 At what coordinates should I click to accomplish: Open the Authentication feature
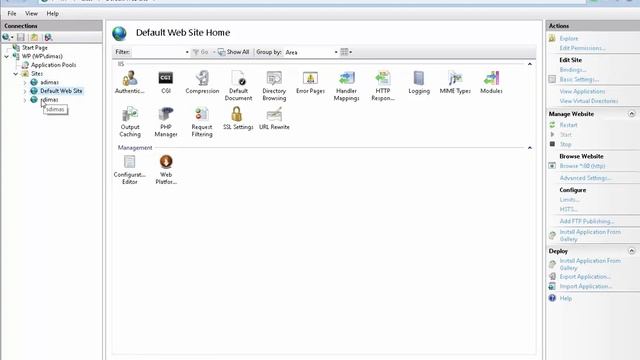click(x=130, y=82)
